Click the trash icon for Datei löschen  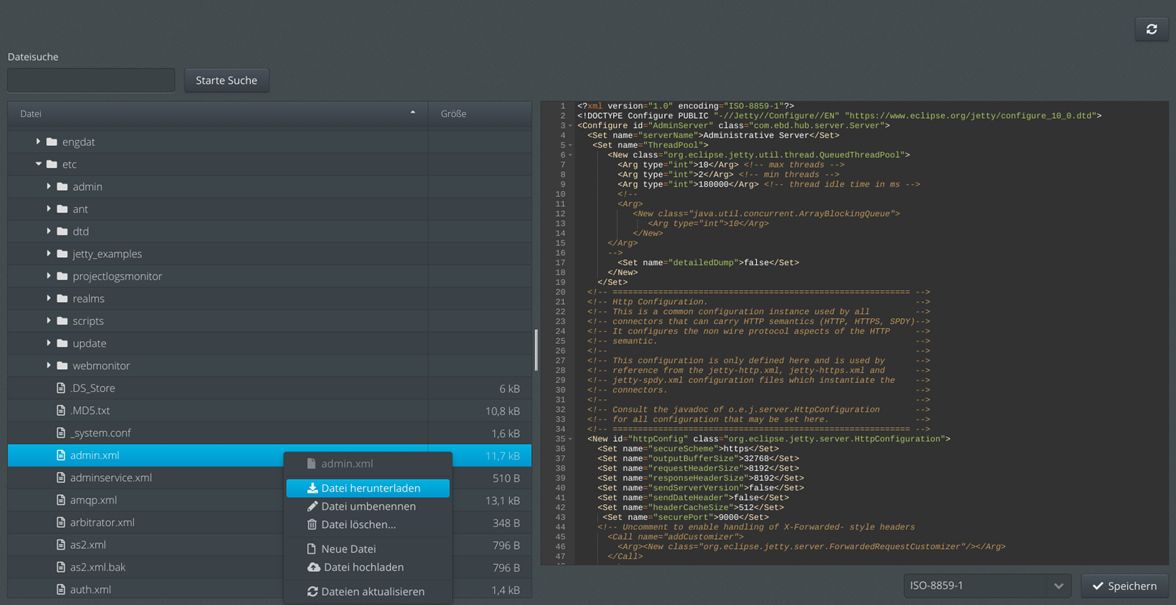(313, 524)
